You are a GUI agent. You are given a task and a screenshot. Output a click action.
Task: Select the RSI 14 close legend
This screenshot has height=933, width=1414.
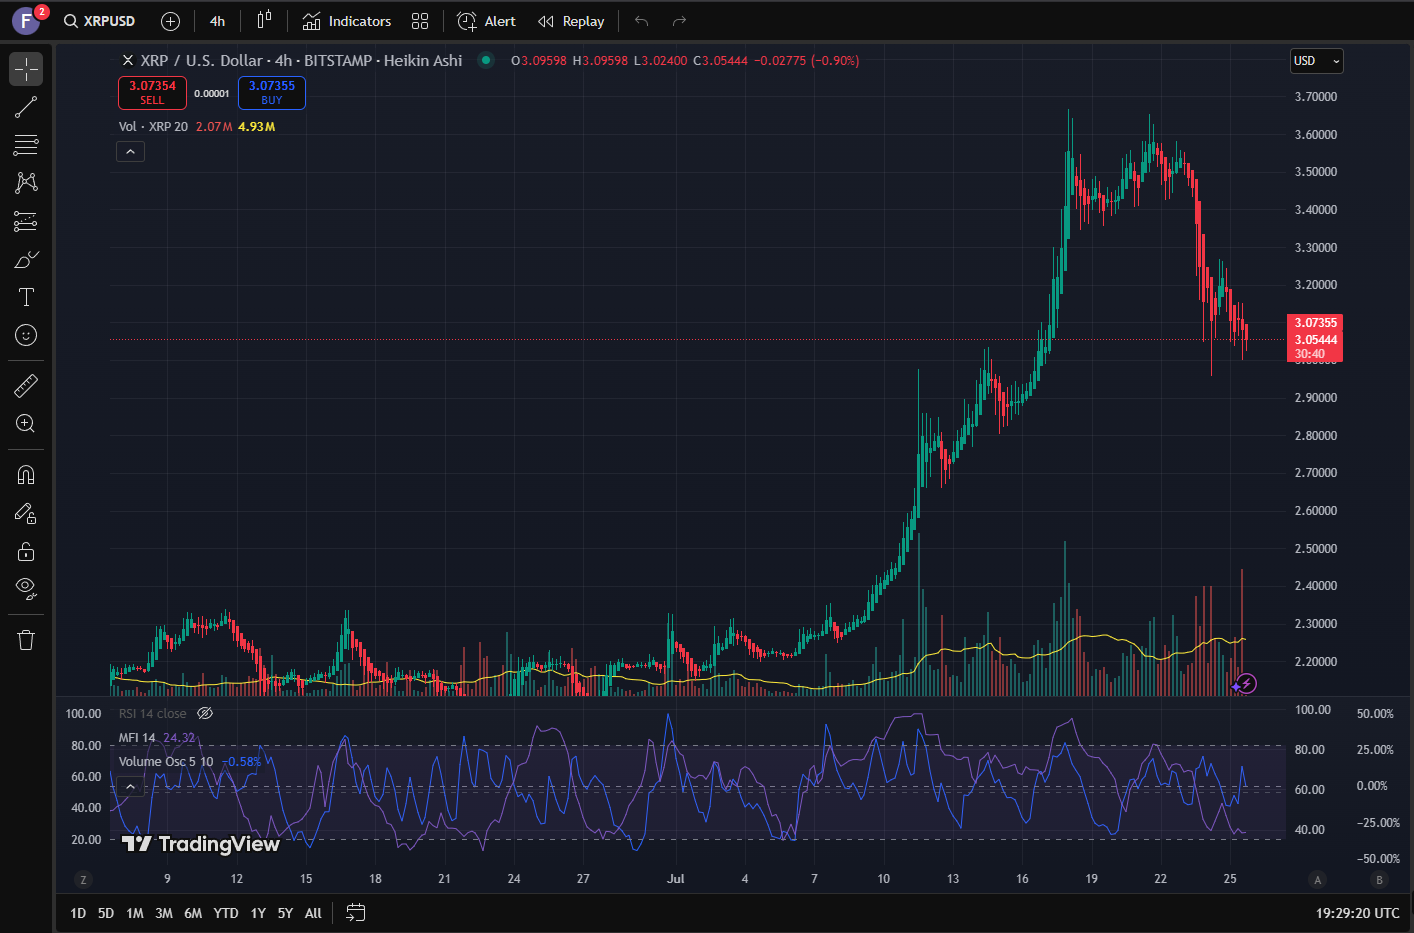tap(152, 713)
